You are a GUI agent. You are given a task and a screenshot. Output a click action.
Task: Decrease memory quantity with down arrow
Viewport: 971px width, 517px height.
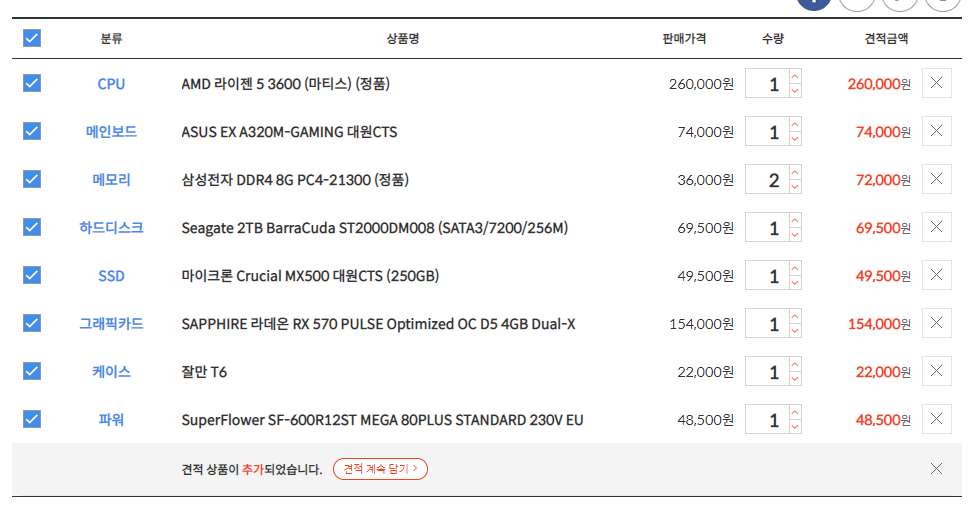click(x=795, y=187)
